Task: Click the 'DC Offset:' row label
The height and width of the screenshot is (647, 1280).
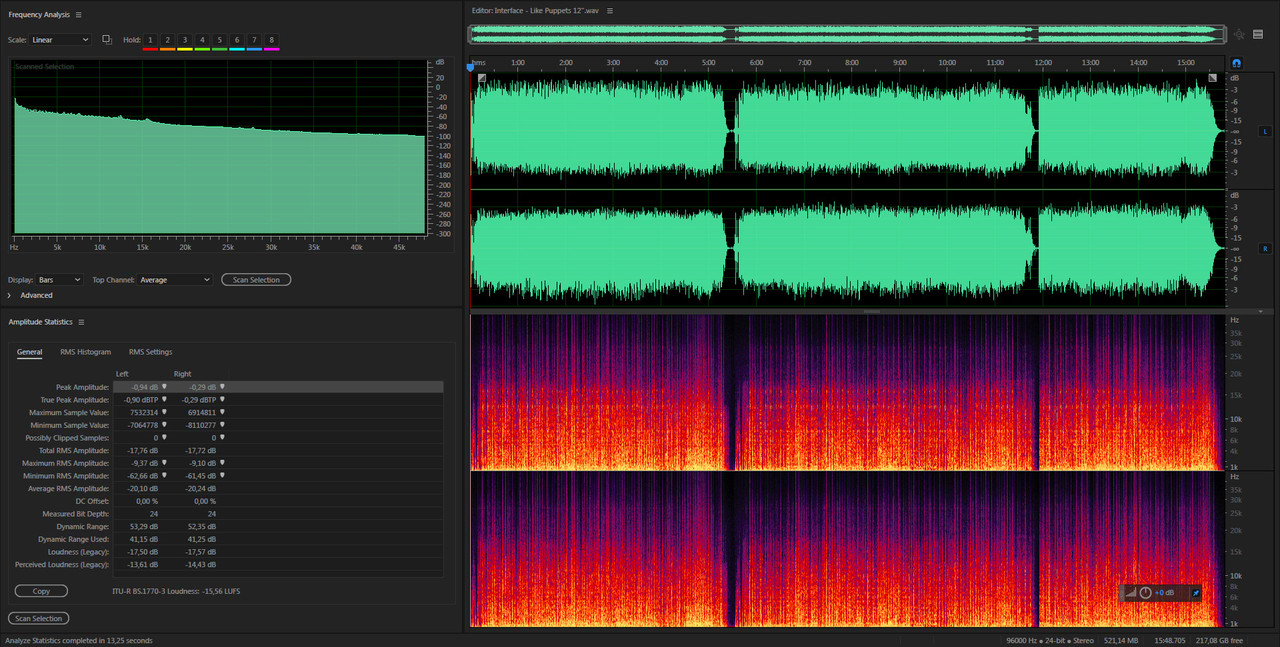Action: coord(90,501)
